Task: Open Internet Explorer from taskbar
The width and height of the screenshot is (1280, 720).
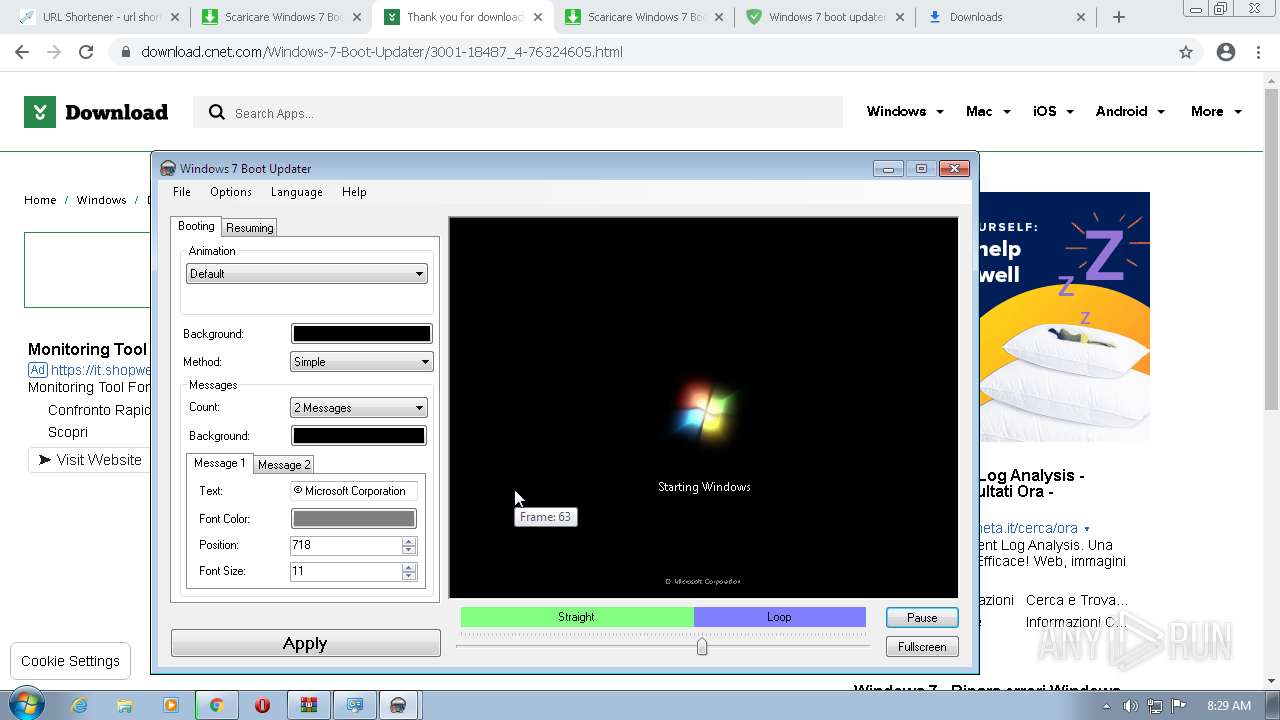Action: (x=79, y=705)
